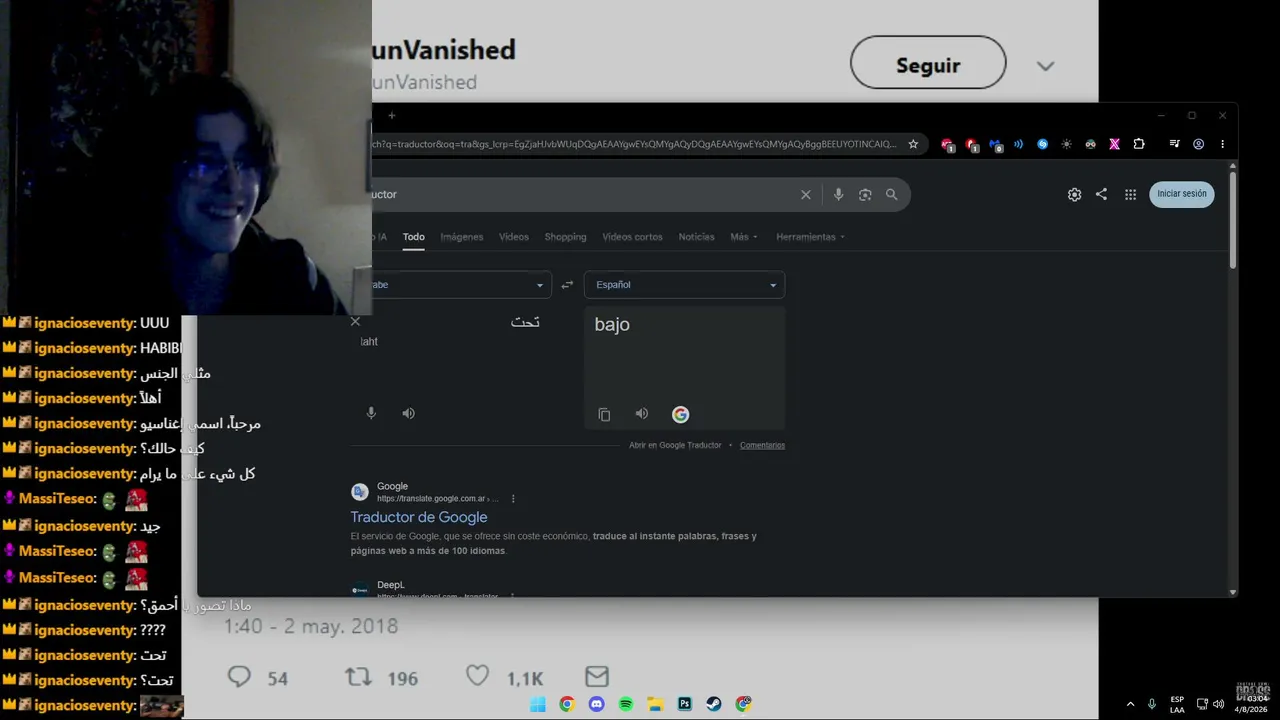Open Google quick settings gear
The image size is (1280, 720).
[x=1074, y=195]
